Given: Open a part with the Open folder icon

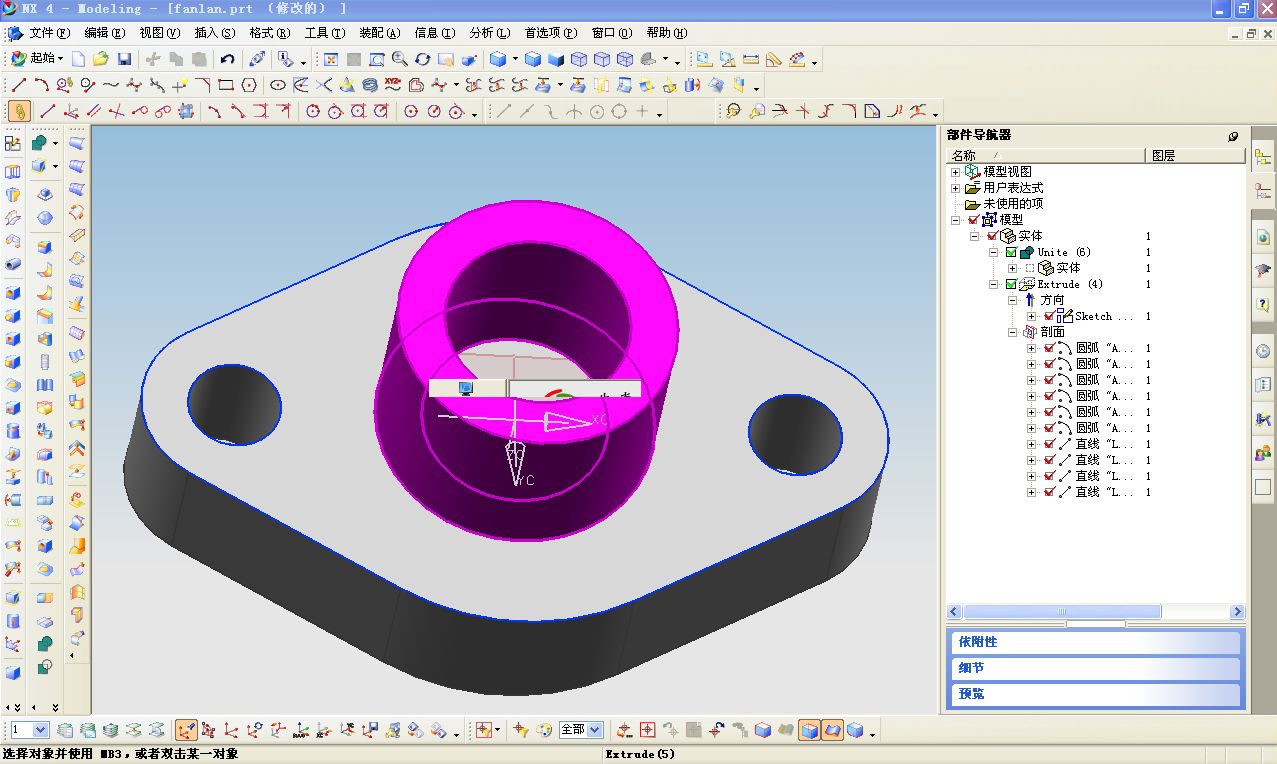Looking at the screenshot, I should point(101,60).
